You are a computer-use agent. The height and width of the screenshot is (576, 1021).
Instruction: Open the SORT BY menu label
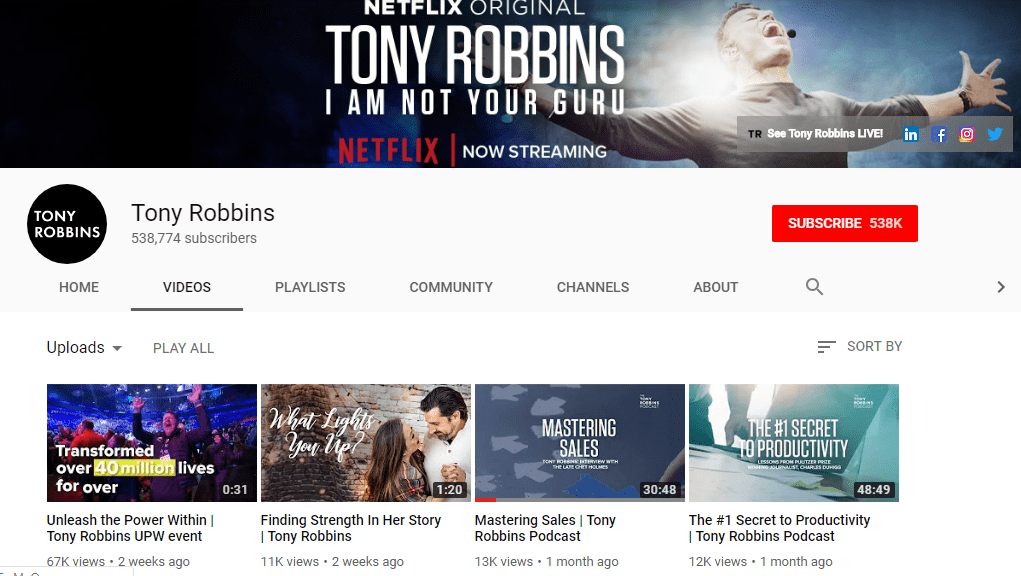tap(874, 346)
